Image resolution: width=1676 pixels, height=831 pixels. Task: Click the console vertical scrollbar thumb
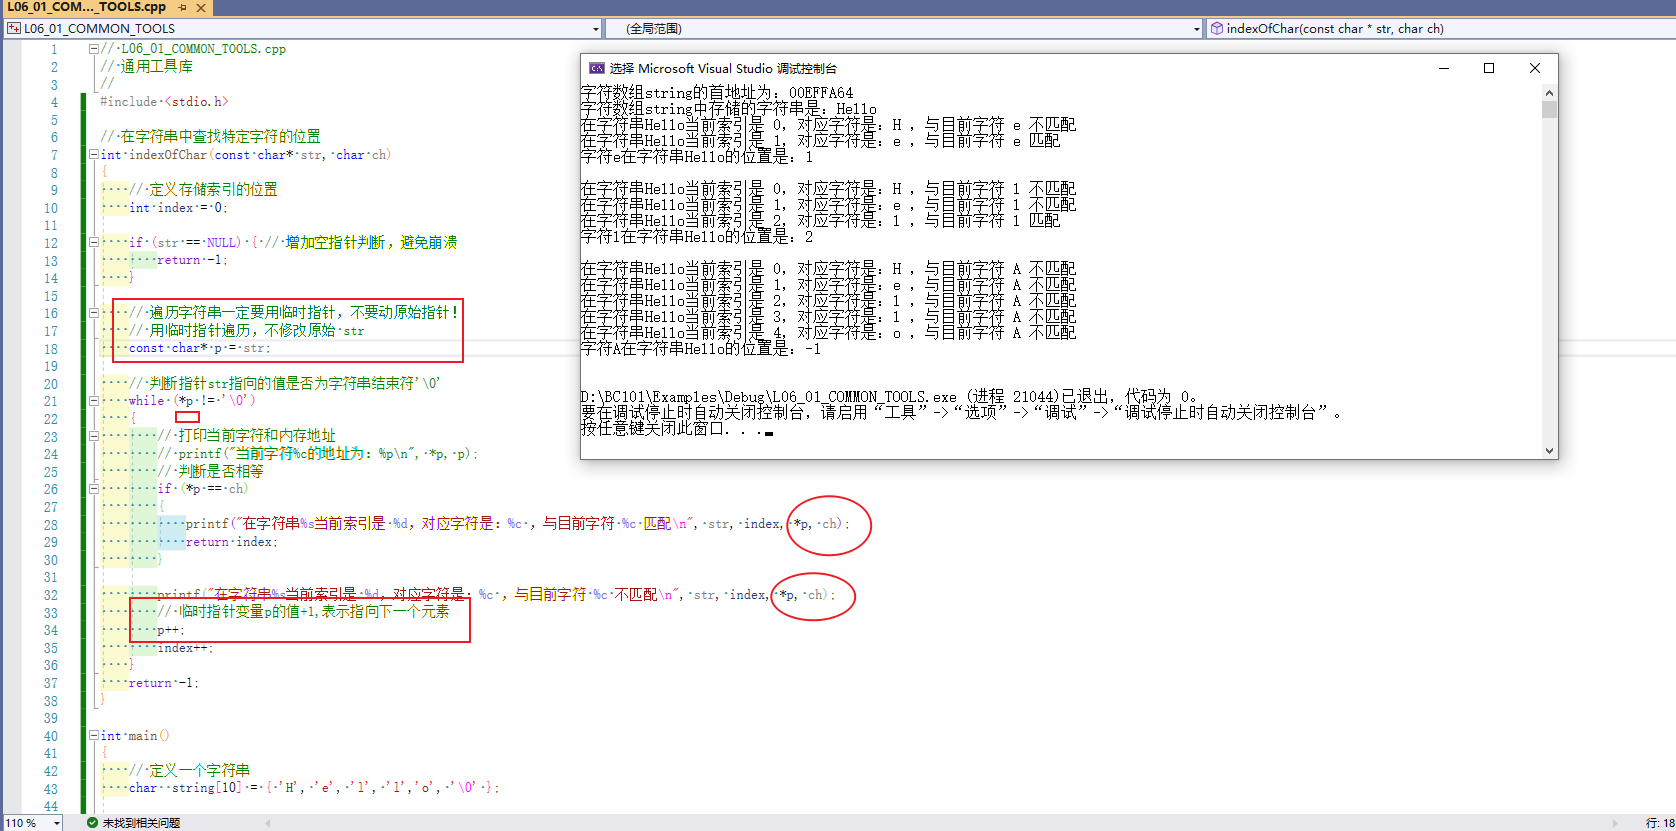1550,109
